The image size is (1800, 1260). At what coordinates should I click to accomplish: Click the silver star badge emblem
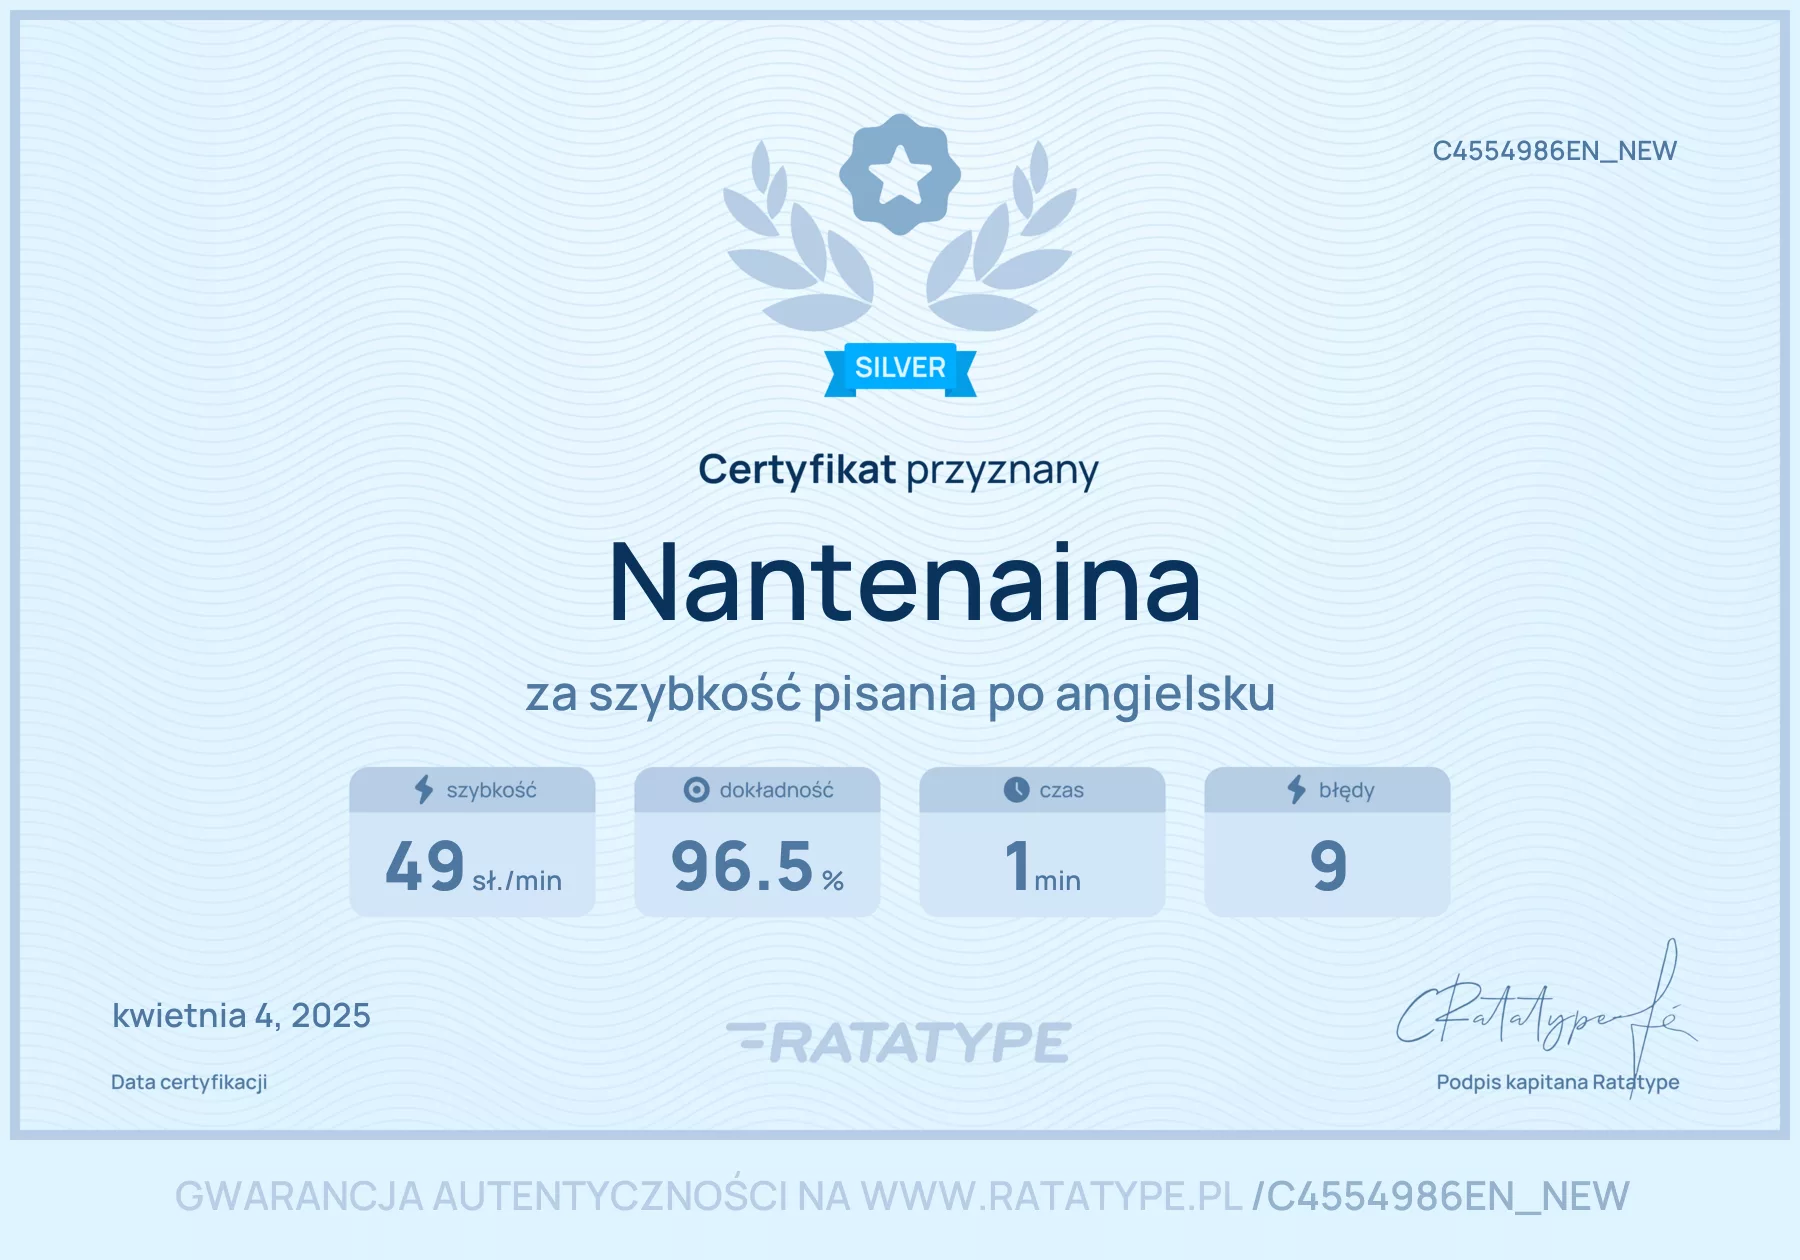point(900,175)
